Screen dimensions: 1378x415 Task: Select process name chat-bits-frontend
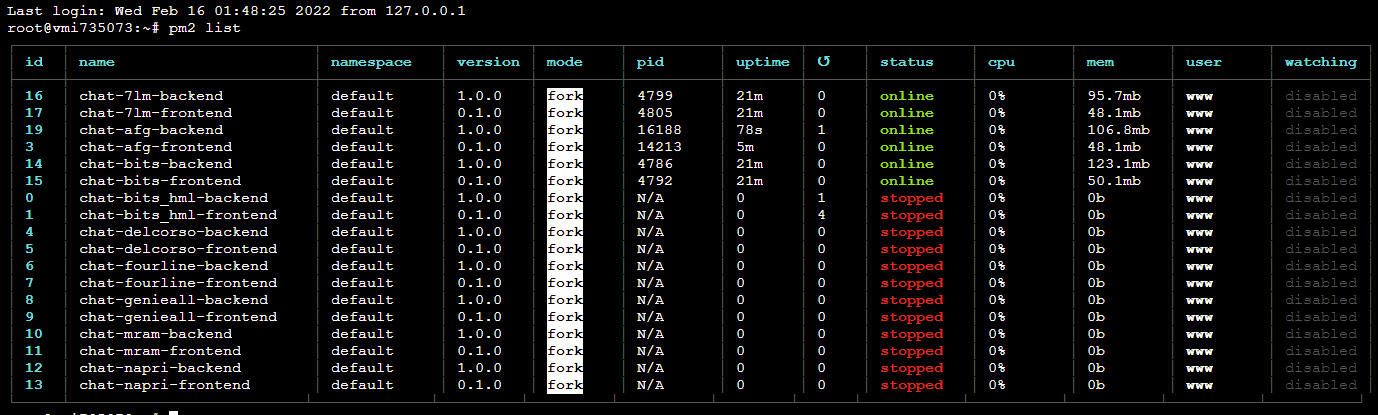pos(160,181)
